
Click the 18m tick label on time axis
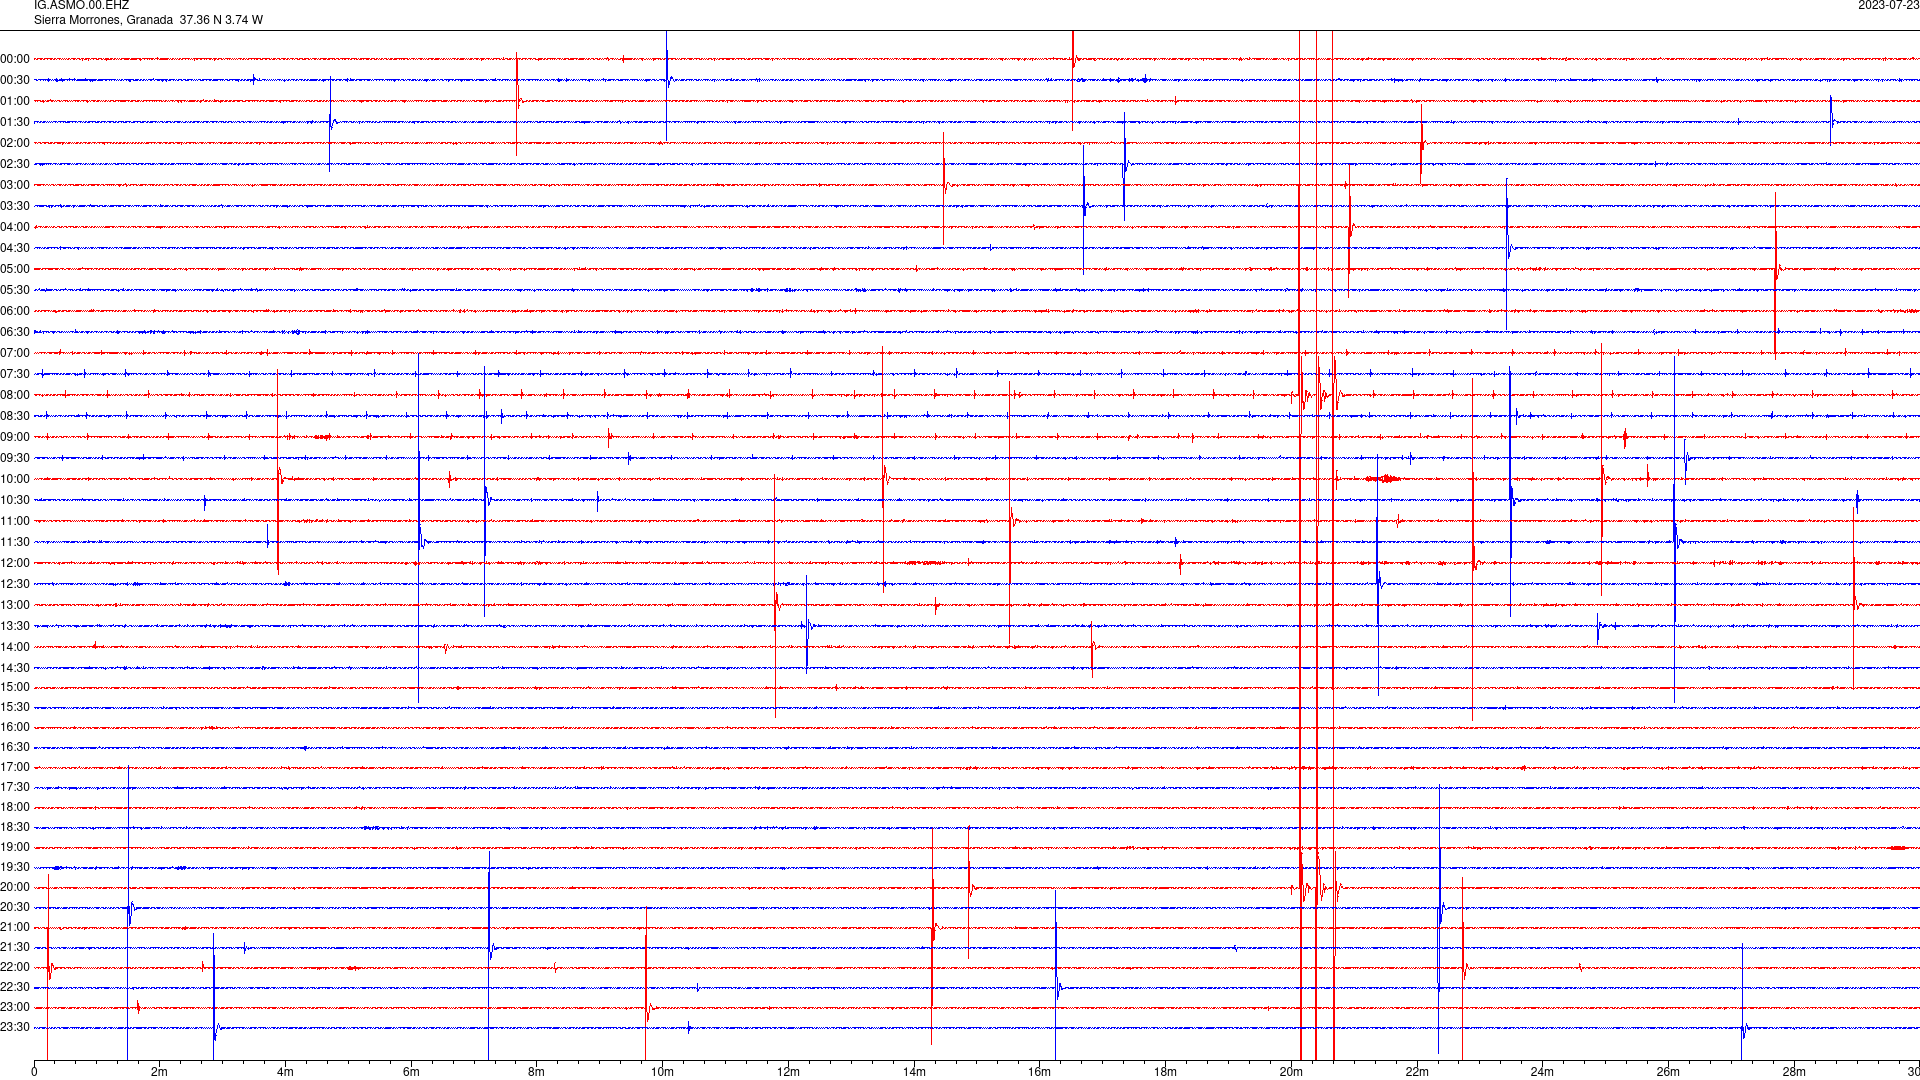(1165, 1072)
